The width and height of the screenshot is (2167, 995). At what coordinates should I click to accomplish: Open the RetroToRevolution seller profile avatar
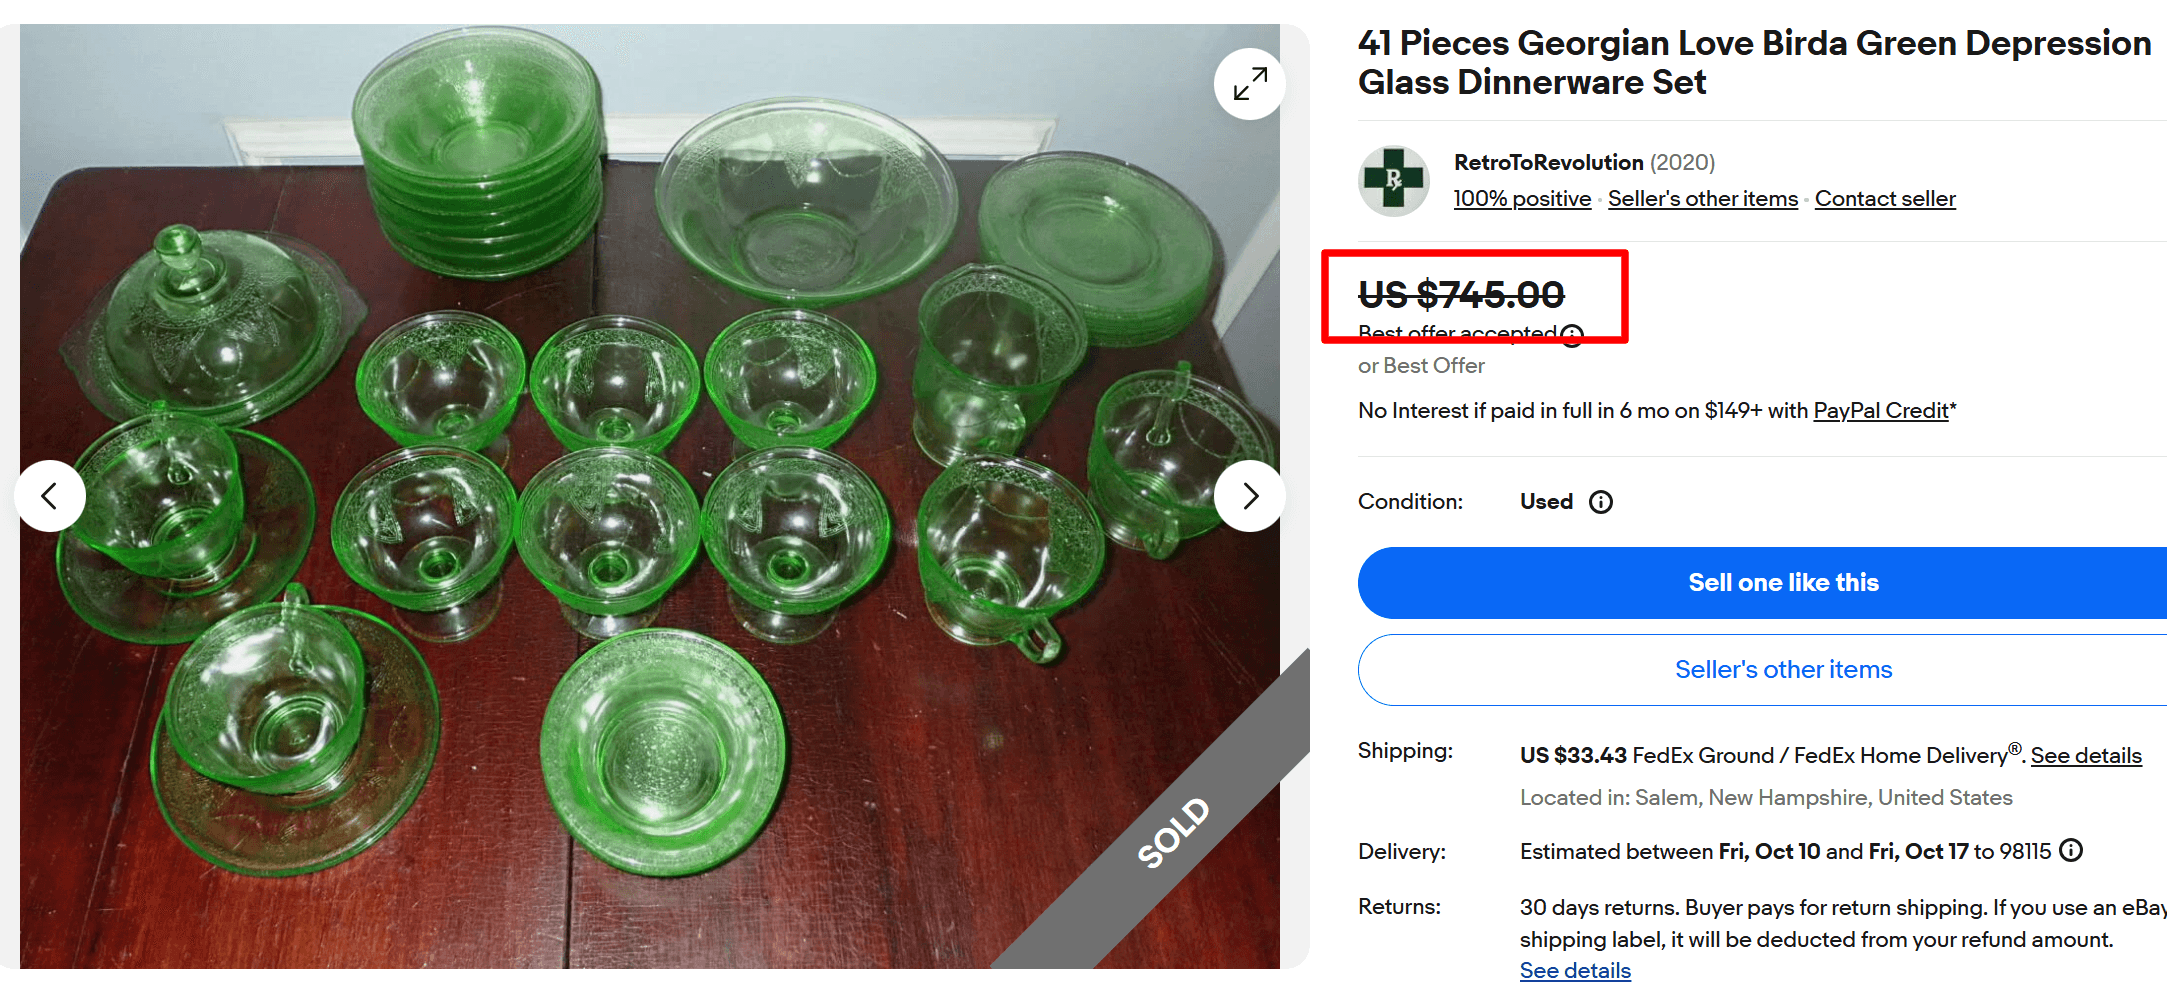1393,185
